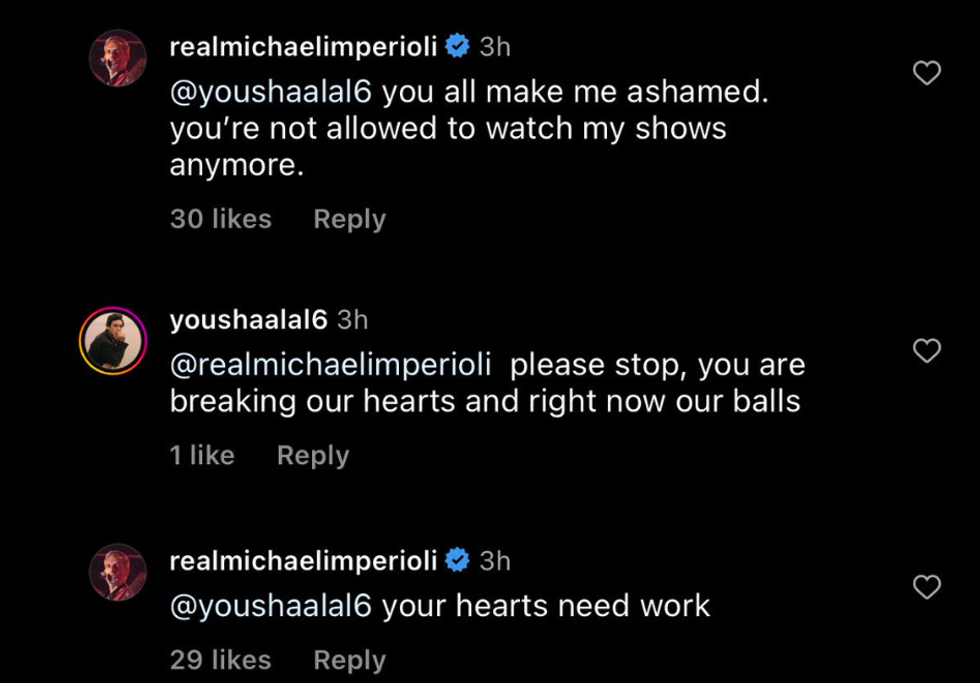This screenshot has width=980, height=683.
Task: Like the "you all make me ashamed" comment
Action: coord(927,73)
